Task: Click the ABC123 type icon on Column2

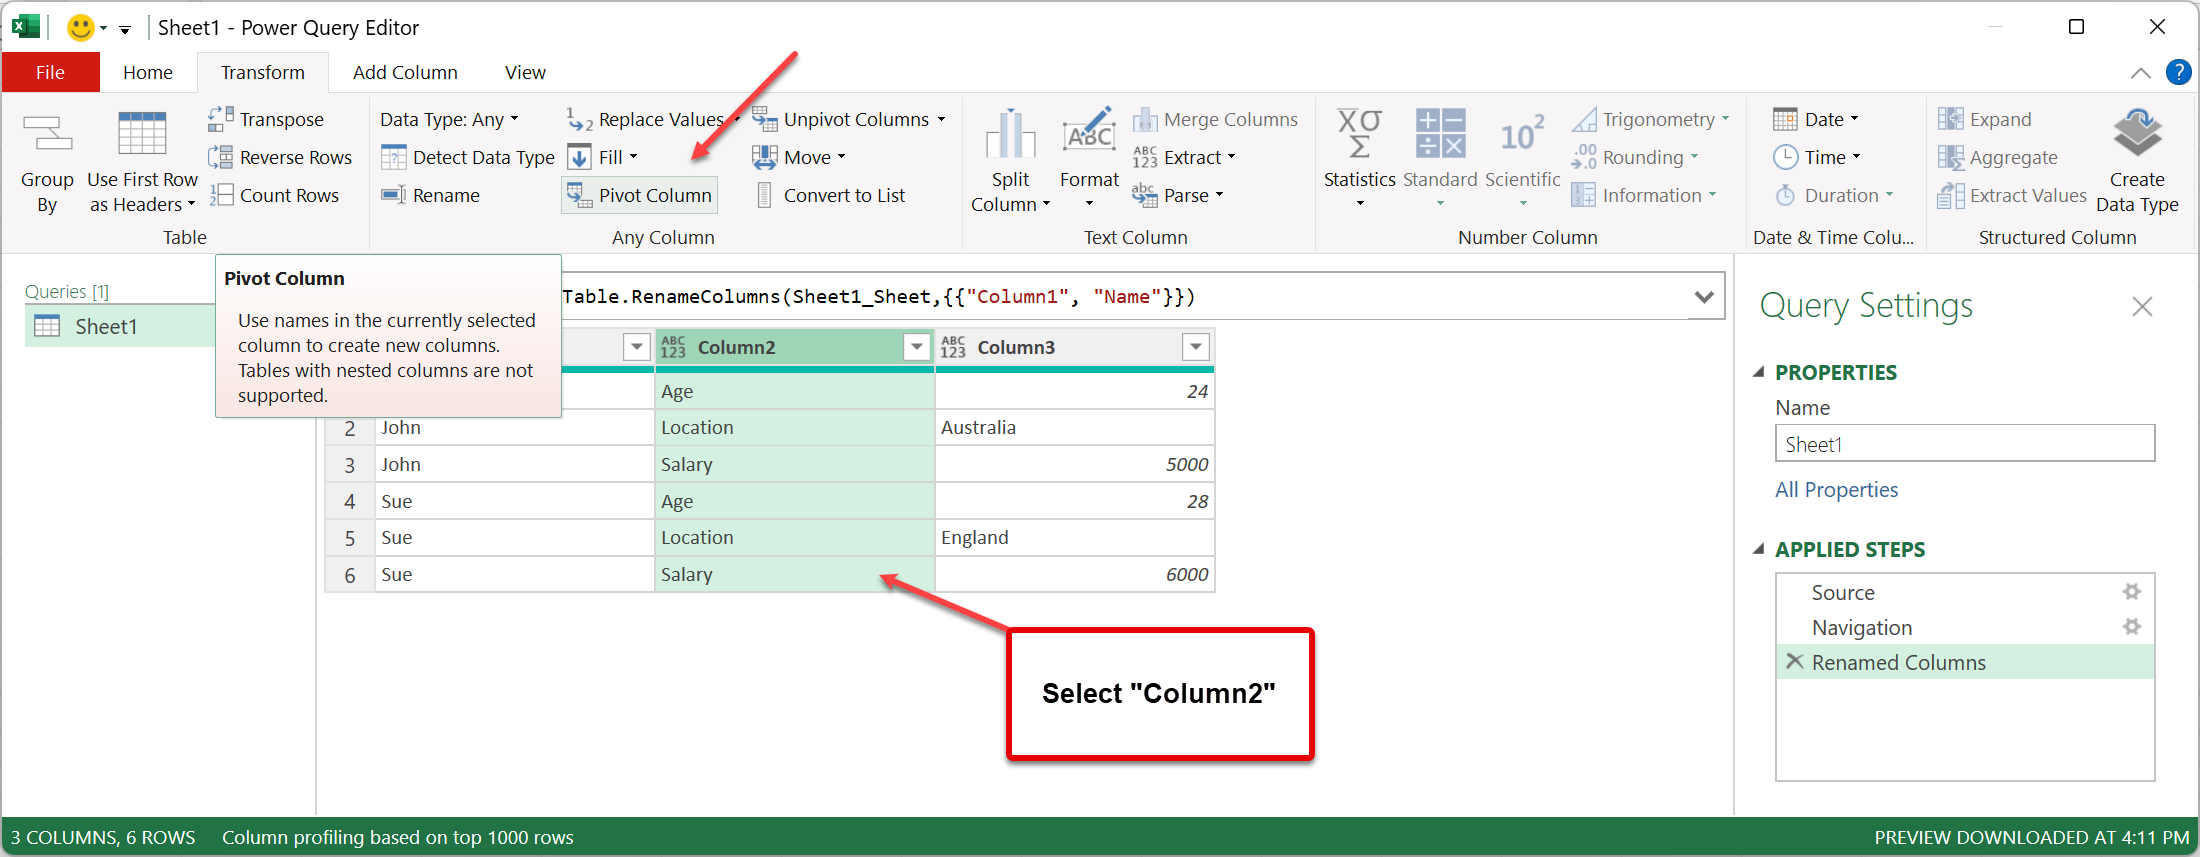Action: [673, 347]
